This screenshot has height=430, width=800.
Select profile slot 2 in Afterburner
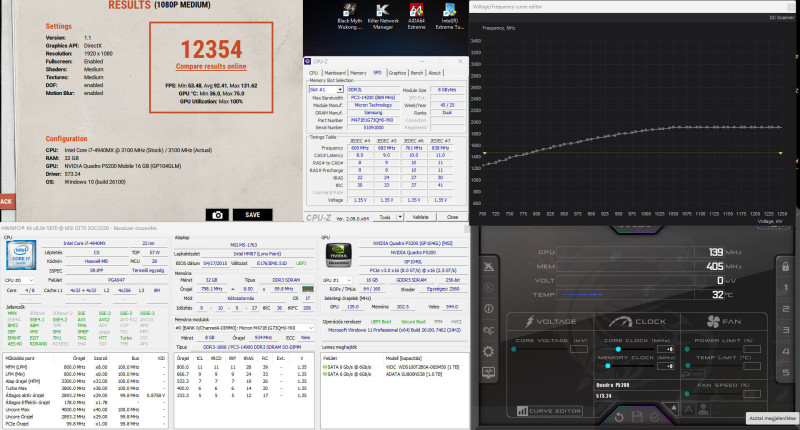pyautogui.click(x=785, y=309)
